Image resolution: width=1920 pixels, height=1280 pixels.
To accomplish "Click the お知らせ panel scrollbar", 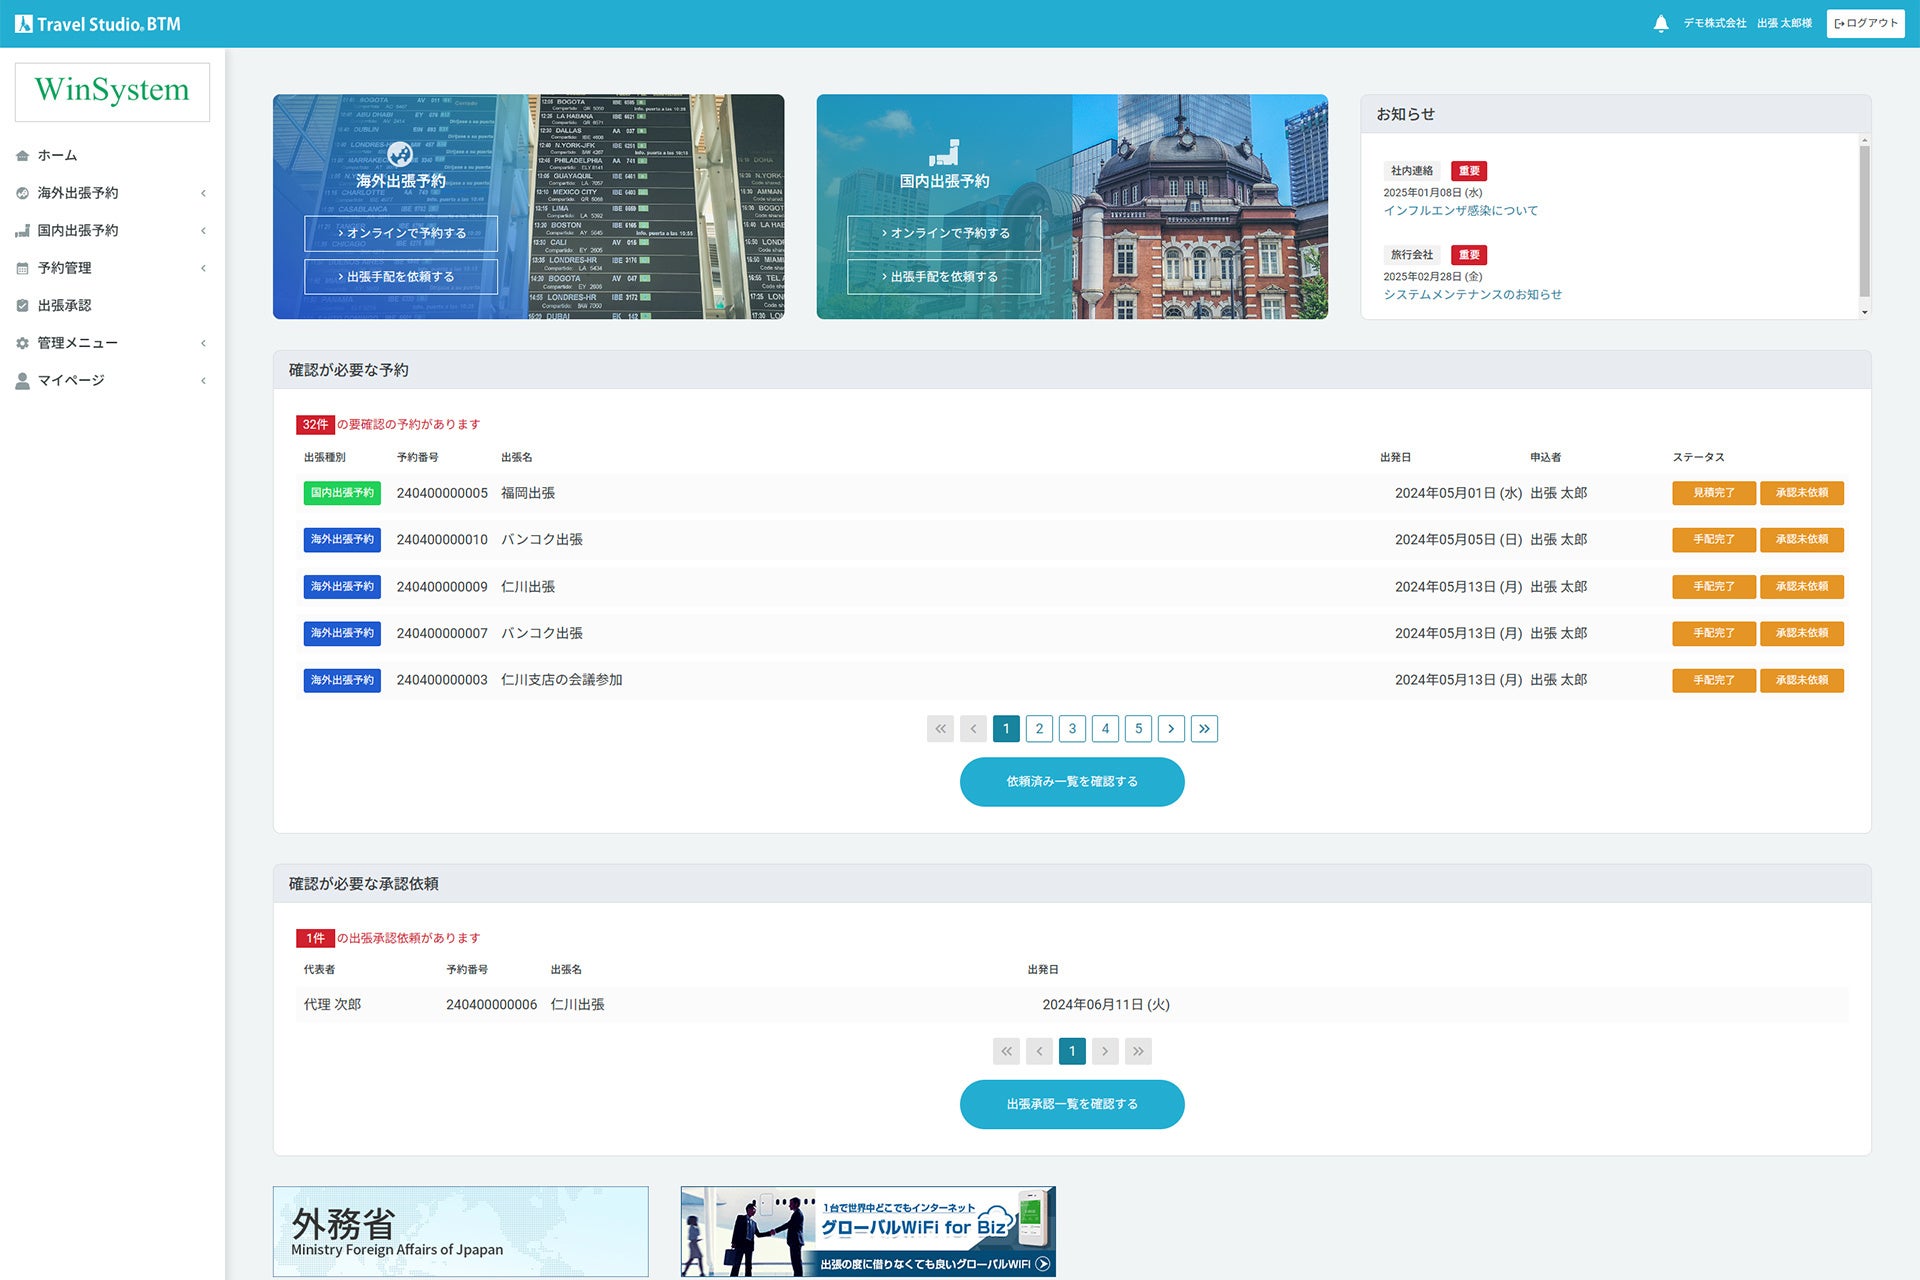I will pos(1864,220).
